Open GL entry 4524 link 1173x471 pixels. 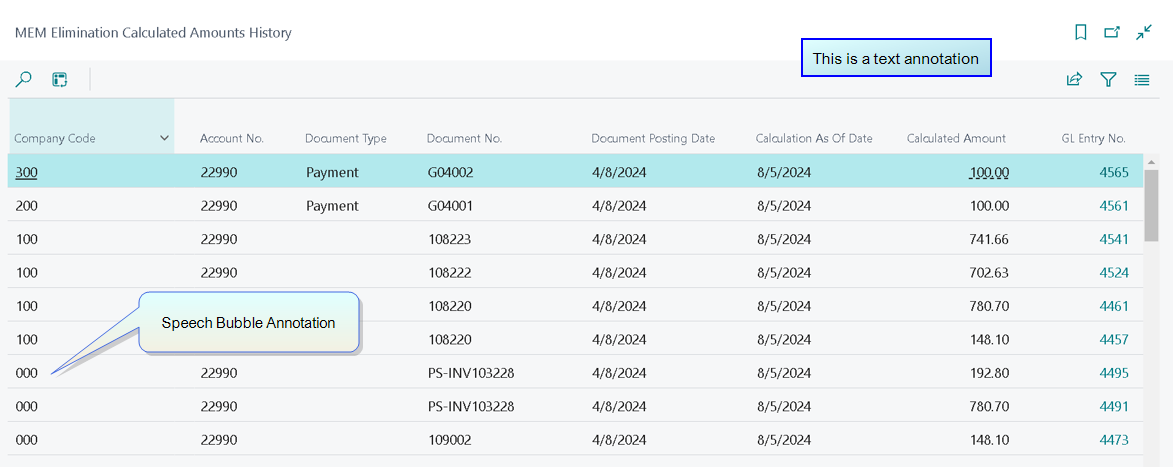coord(1114,273)
